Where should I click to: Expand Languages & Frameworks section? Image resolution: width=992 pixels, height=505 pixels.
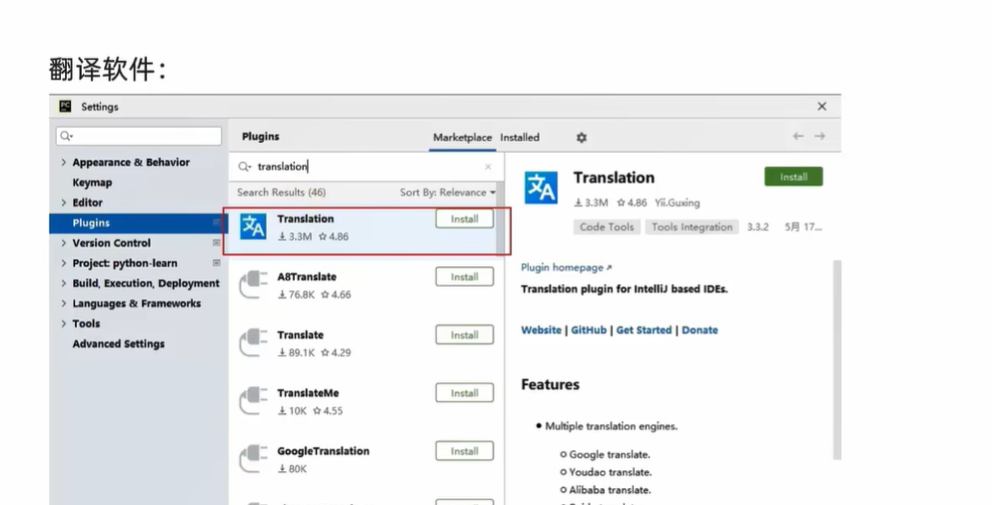click(63, 304)
